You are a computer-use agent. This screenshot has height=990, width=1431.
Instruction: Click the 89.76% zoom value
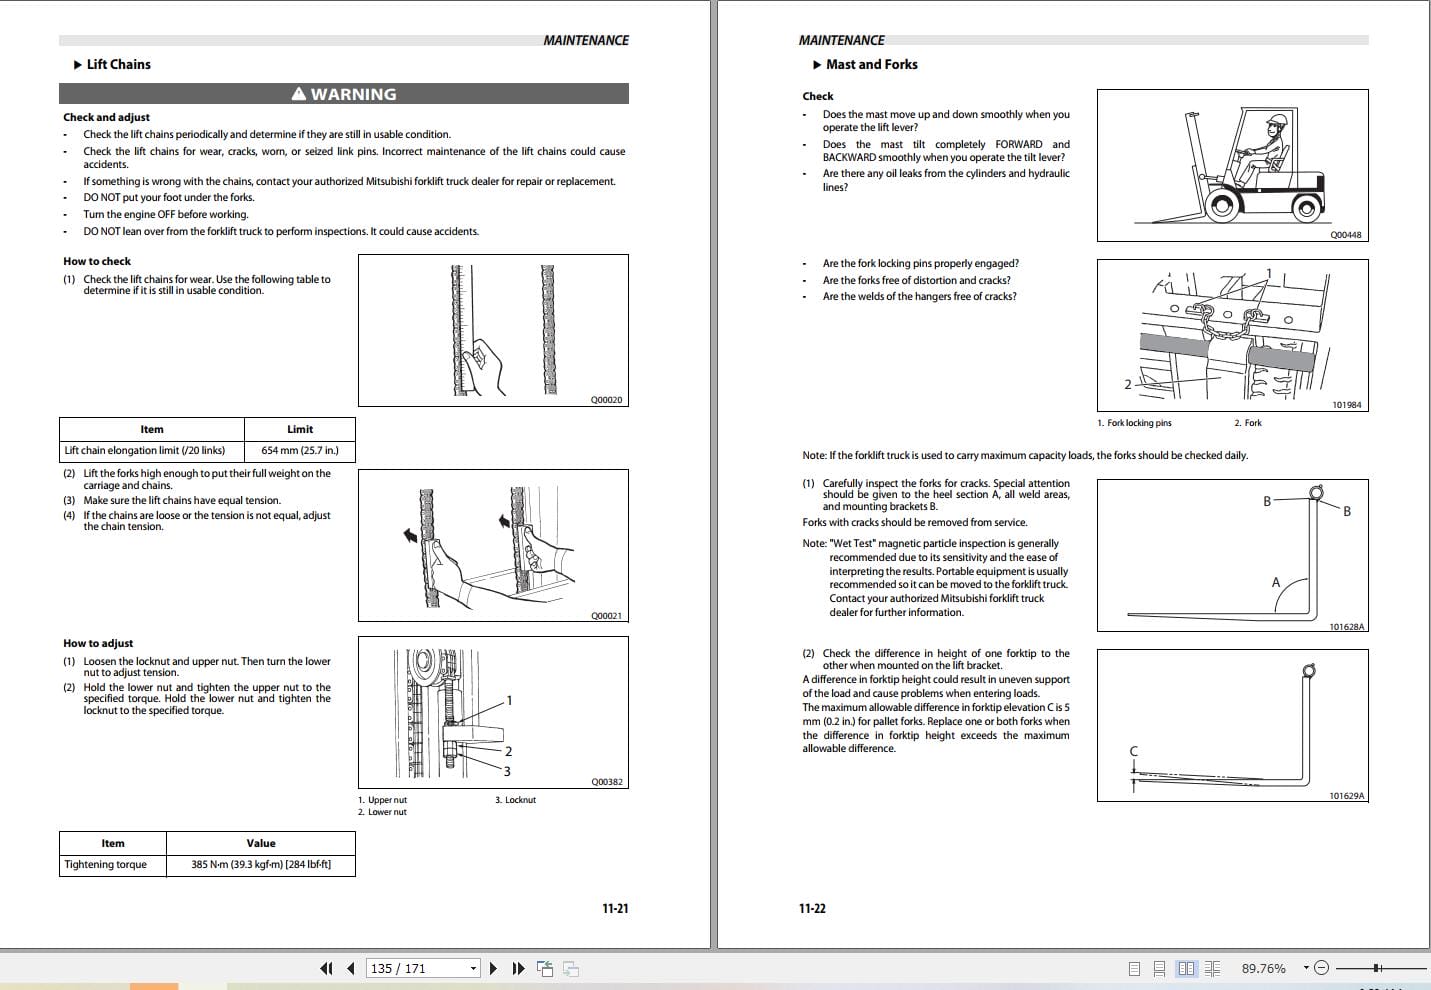[1263, 968]
